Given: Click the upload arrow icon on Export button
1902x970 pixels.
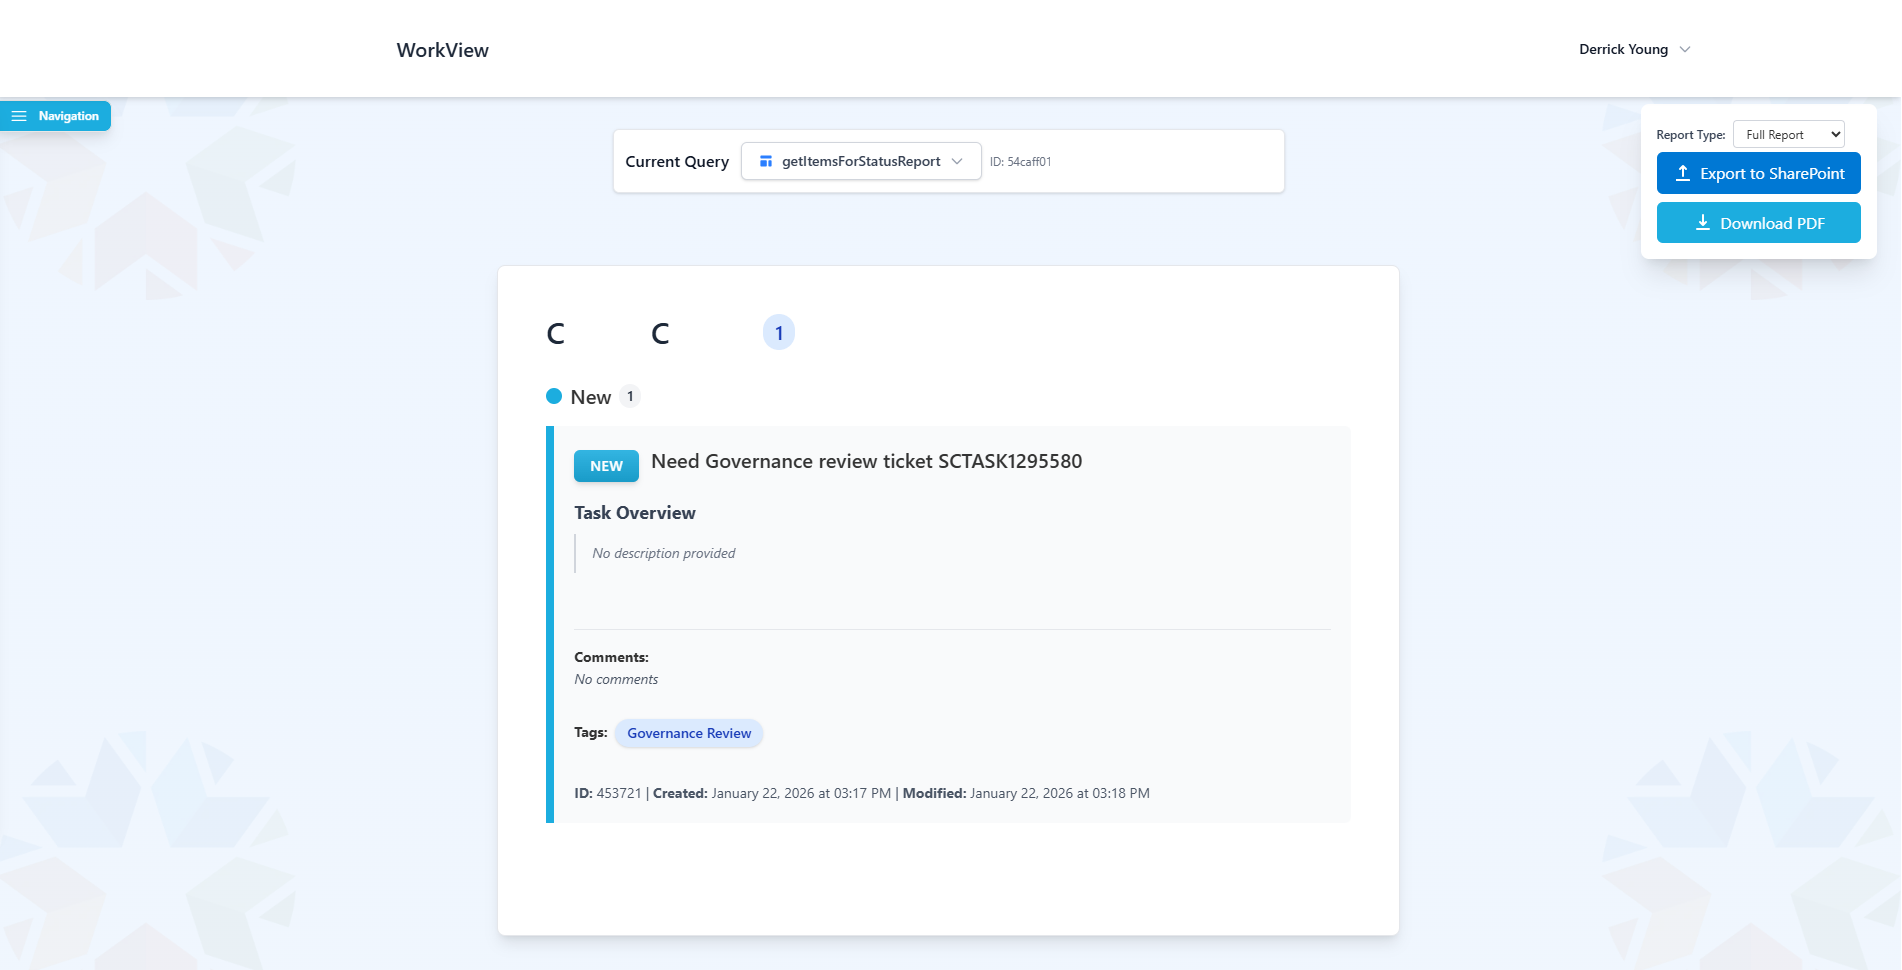Looking at the screenshot, I should tap(1683, 173).
